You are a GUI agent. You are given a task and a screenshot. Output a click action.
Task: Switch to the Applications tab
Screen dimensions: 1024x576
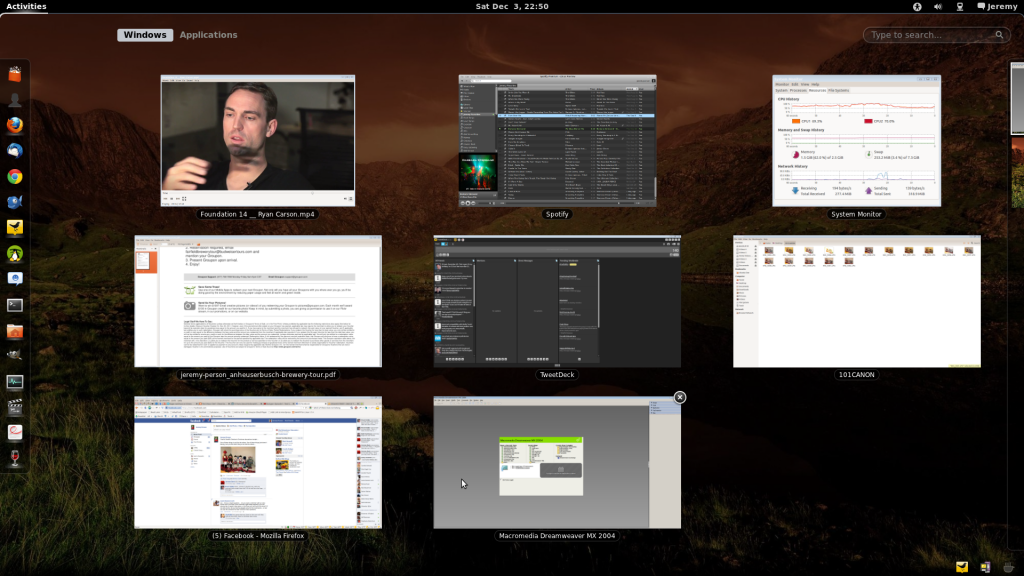[208, 35]
